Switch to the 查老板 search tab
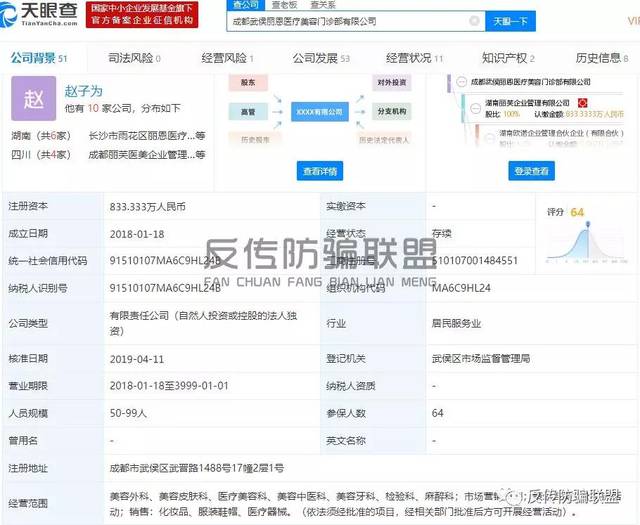This screenshot has height=525, width=640. tap(284, 5)
